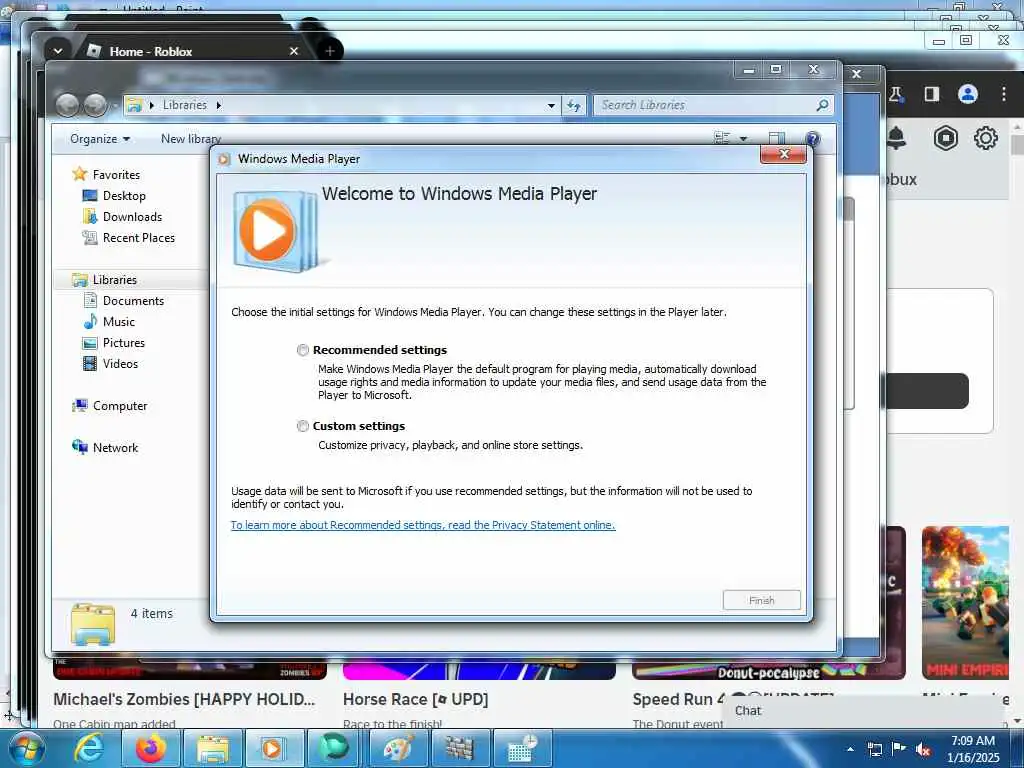Click New library in Explorer toolbar
The height and width of the screenshot is (768, 1024).
191,139
